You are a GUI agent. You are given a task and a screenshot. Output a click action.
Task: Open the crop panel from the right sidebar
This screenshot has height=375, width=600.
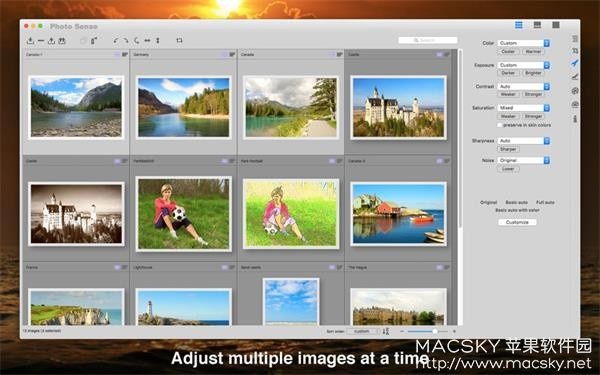(575, 51)
